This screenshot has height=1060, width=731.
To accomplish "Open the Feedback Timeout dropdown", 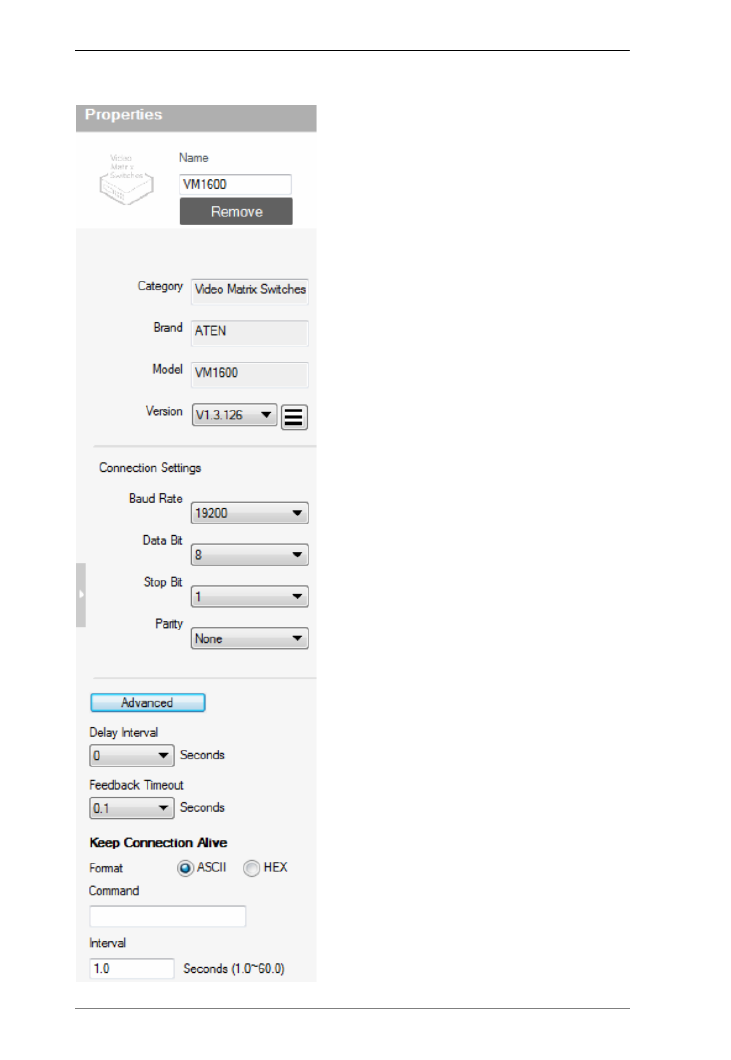I will tap(132, 808).
